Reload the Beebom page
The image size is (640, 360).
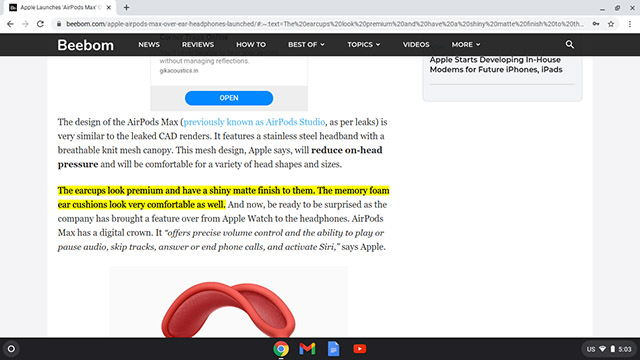[x=40, y=24]
